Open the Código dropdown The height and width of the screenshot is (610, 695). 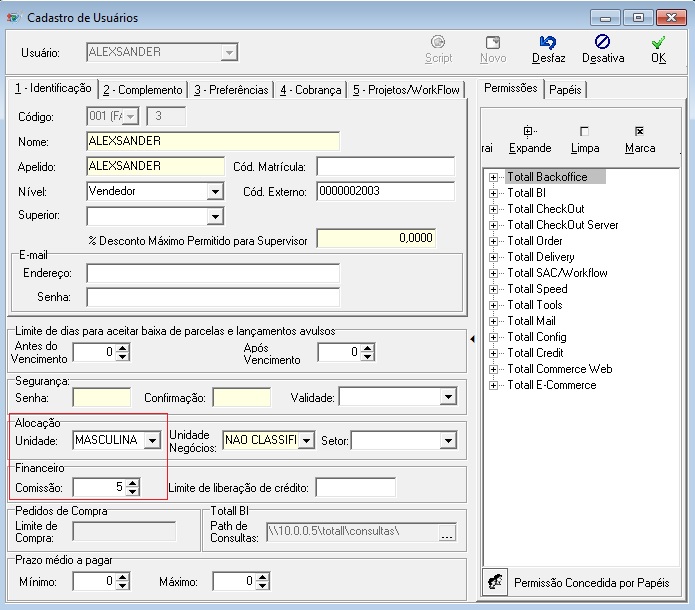131,117
